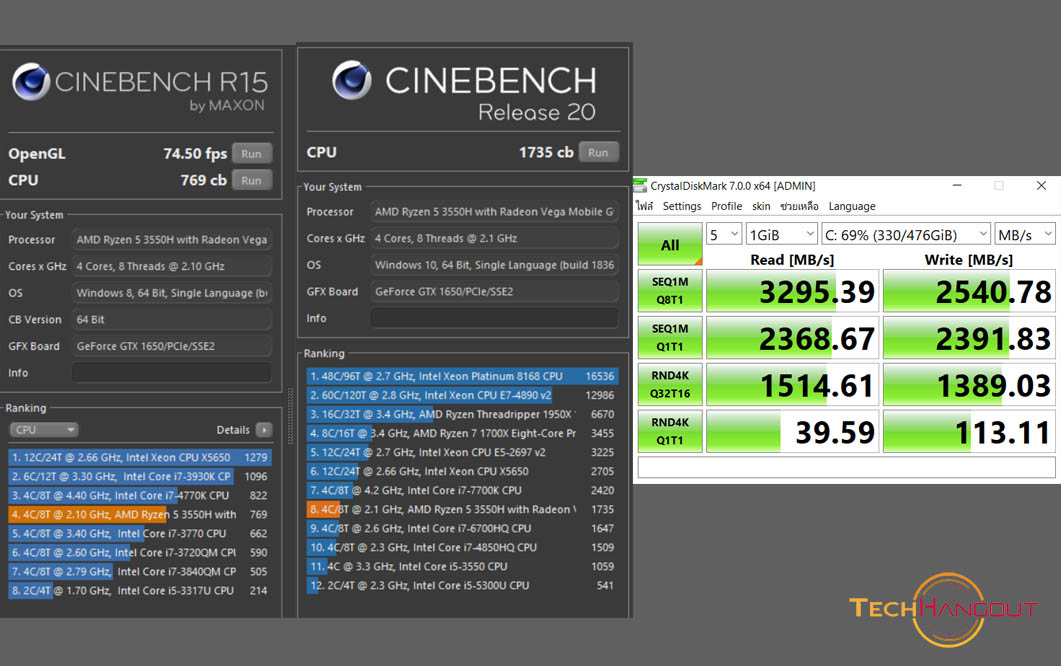Open the drive dropdown showing C: 69%
This screenshot has width=1061, height=666.
coord(906,234)
